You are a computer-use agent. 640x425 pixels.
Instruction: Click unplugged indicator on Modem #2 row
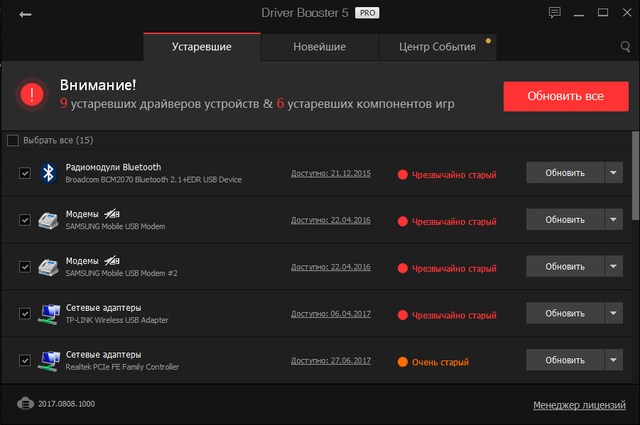tap(111, 260)
